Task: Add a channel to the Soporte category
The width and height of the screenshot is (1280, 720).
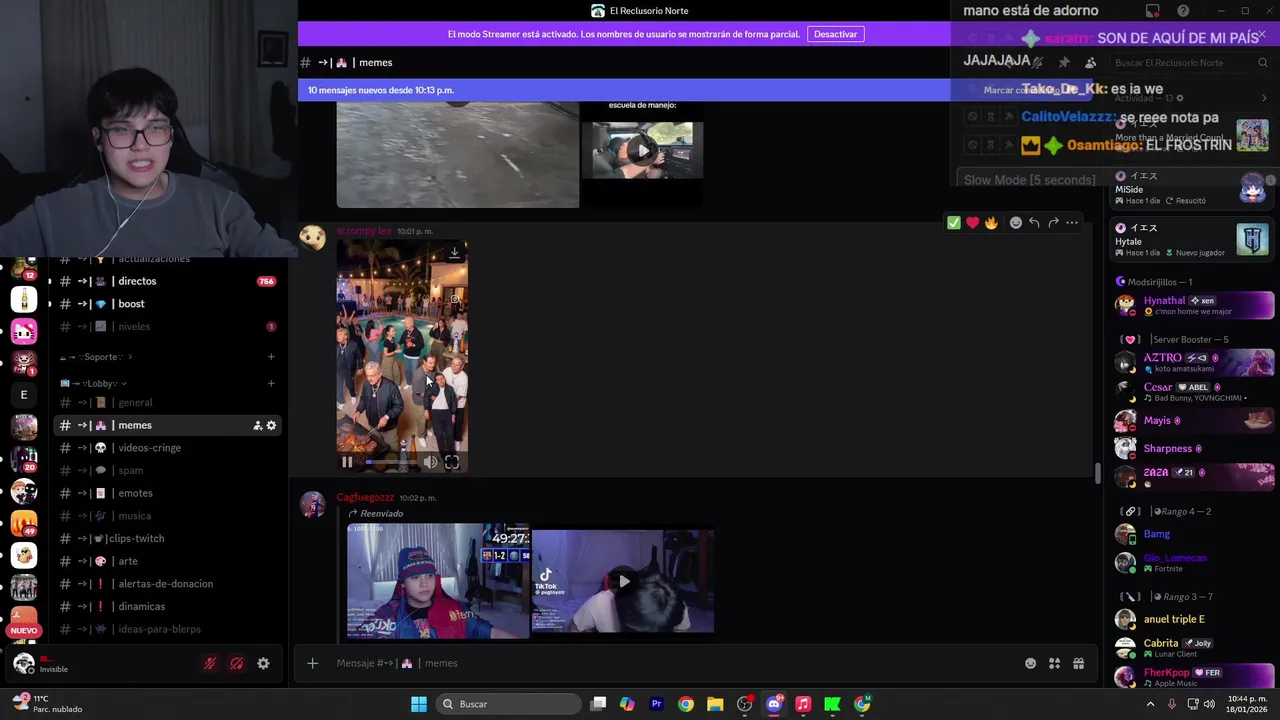Action: coord(271,357)
